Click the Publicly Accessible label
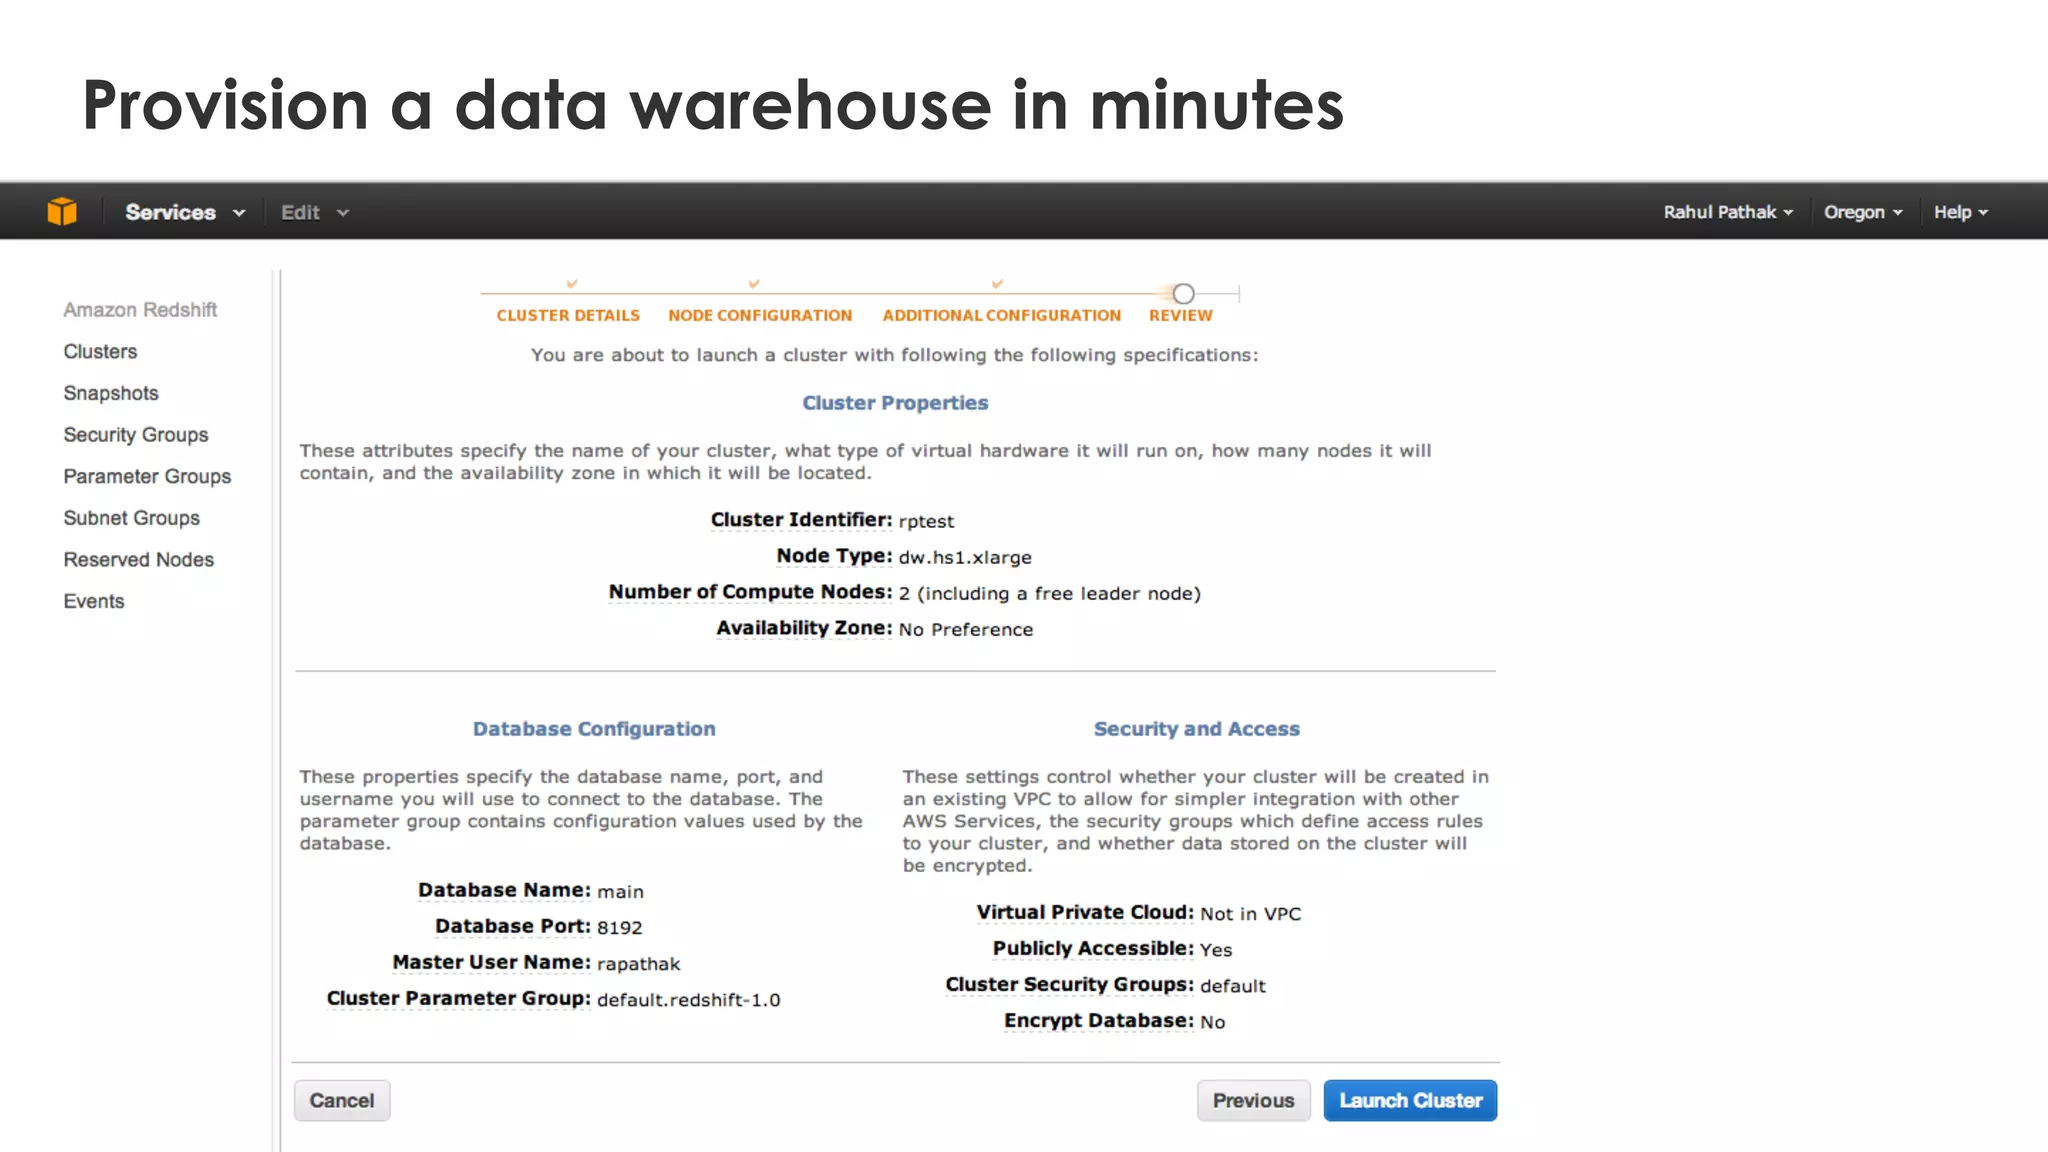 point(1093,948)
